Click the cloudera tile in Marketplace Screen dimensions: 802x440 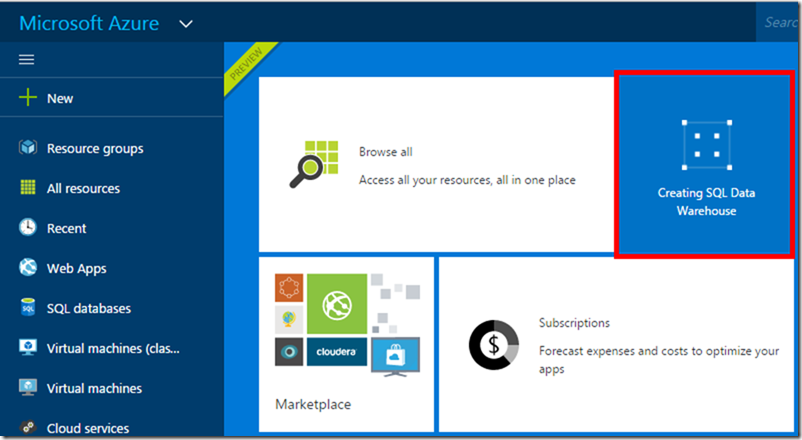click(x=337, y=351)
